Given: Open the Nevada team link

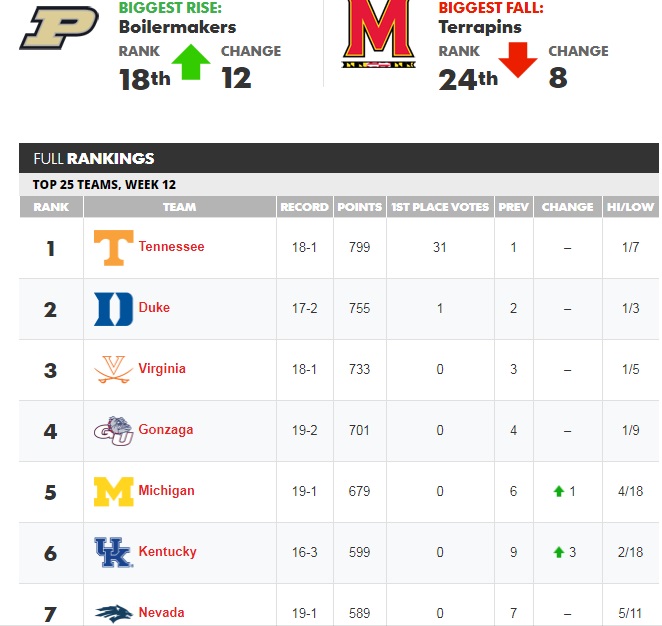Looking at the screenshot, I should (161, 612).
